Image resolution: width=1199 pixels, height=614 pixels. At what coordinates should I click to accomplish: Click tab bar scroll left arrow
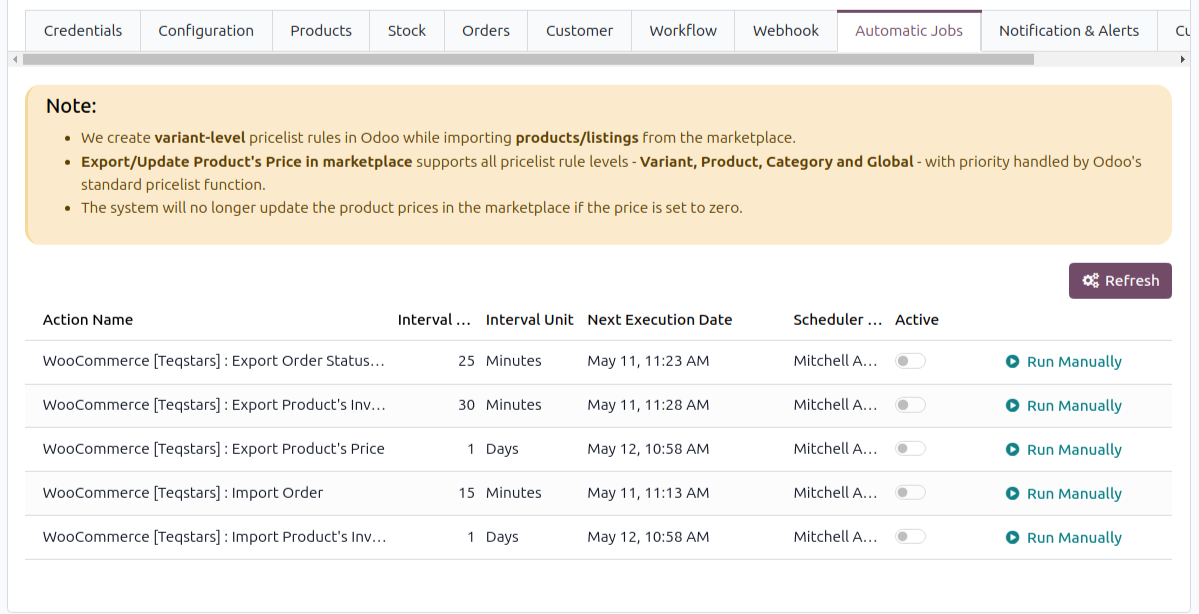click(x=15, y=59)
